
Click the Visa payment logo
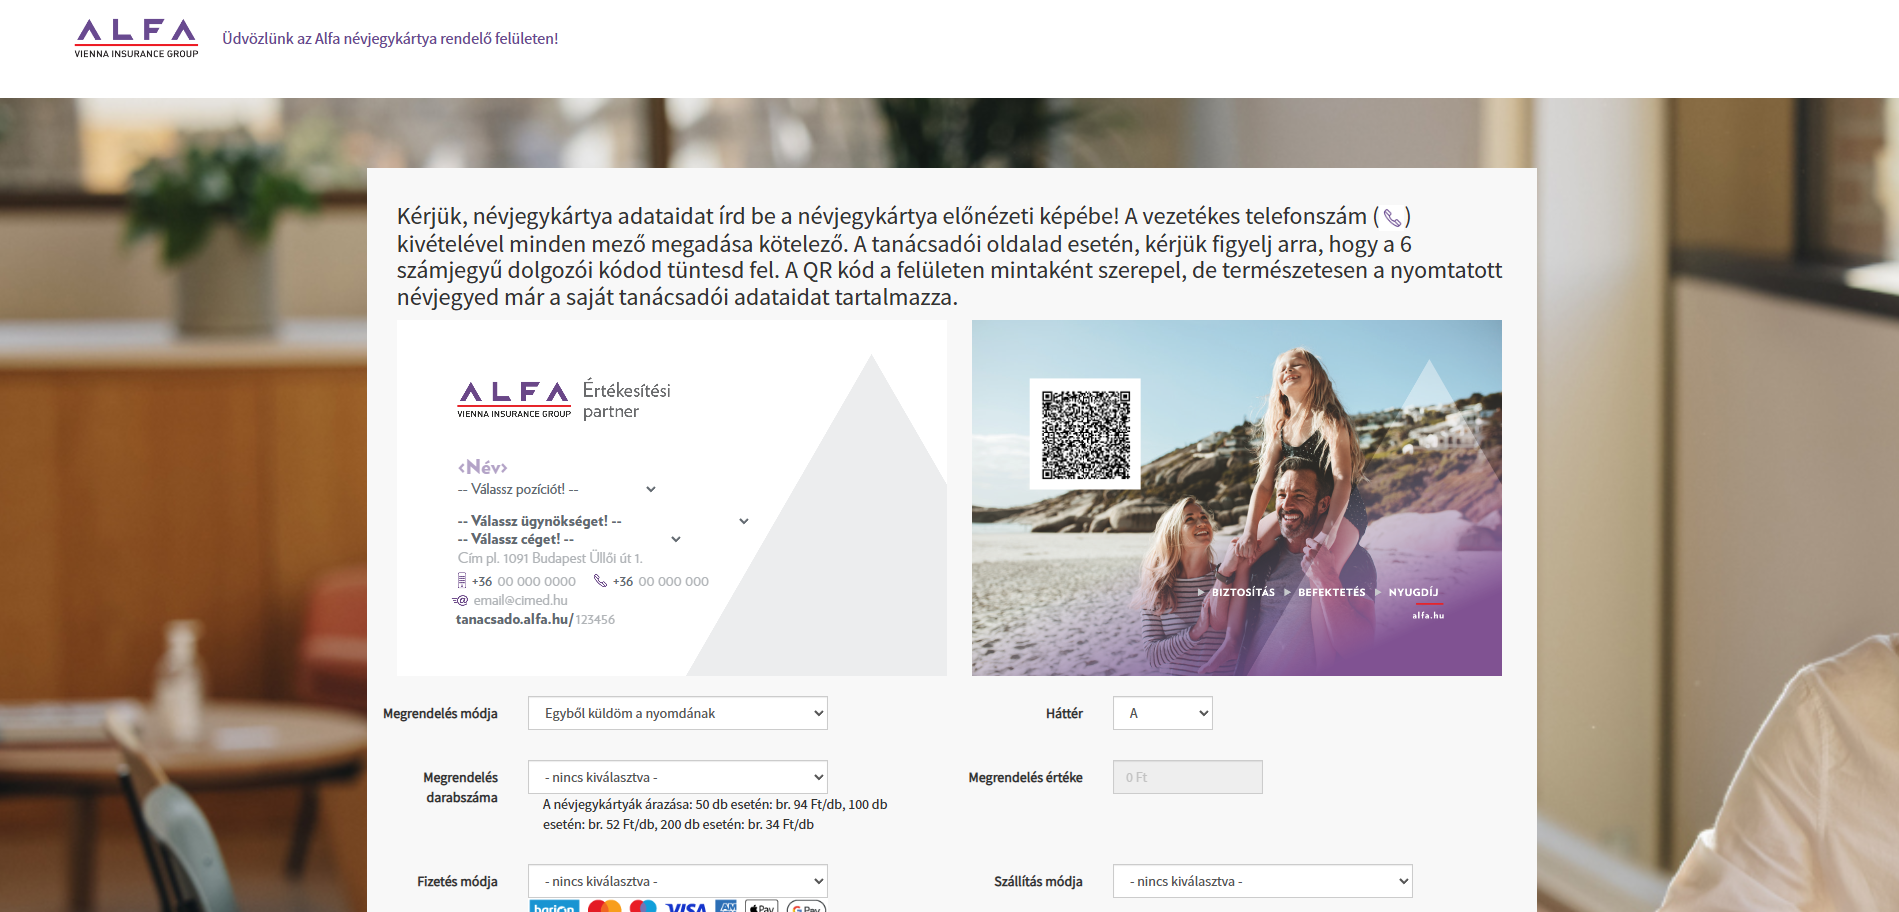click(686, 907)
